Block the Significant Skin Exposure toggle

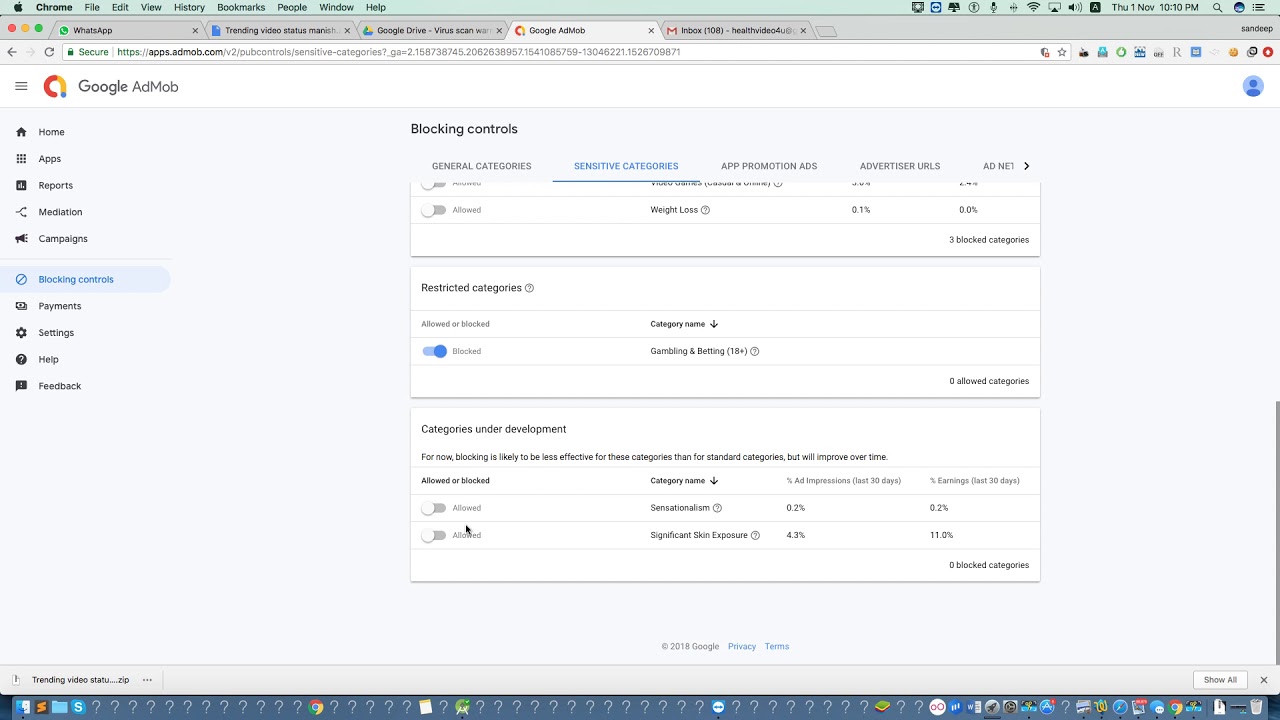click(x=433, y=535)
